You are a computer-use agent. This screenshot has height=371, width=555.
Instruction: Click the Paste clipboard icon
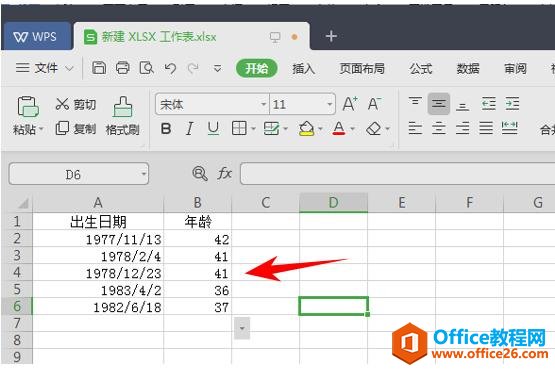(x=28, y=107)
